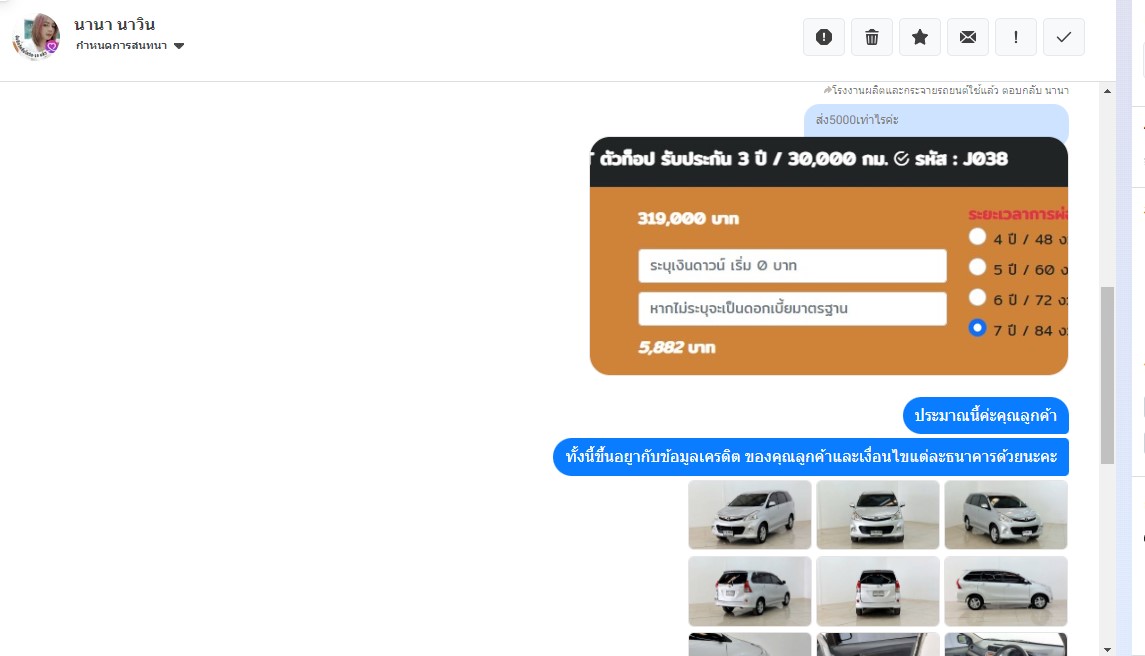Click message bubble ประมาณนี้ค่ะคุณลูกค้า
1145x656 pixels.
(985, 416)
